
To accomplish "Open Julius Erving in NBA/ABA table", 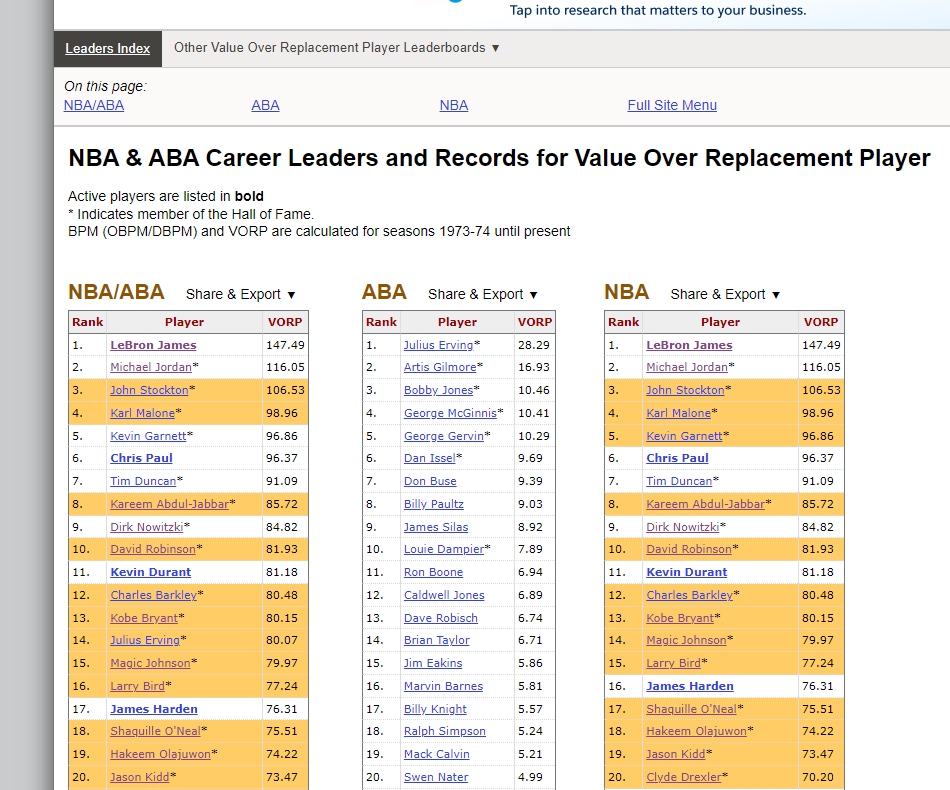I will click(145, 640).
